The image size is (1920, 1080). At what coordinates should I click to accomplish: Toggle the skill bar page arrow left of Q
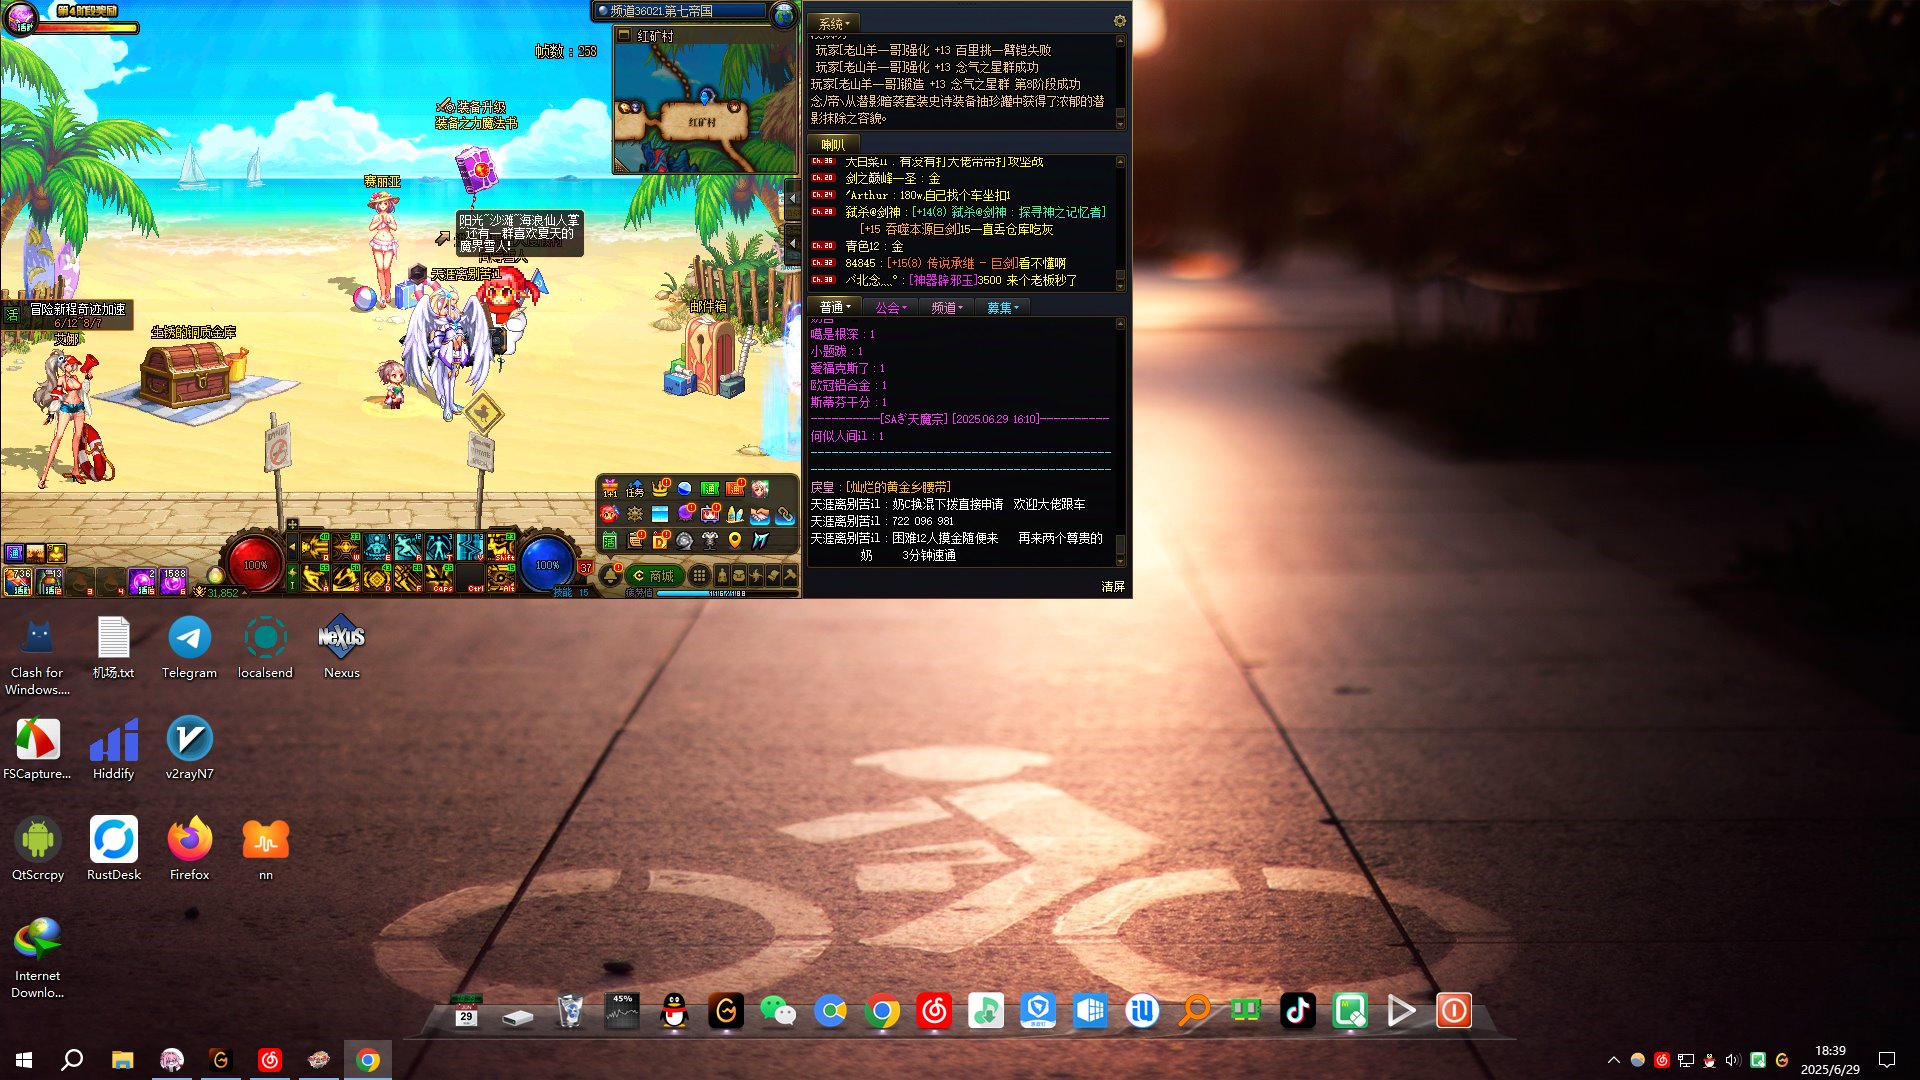292,546
